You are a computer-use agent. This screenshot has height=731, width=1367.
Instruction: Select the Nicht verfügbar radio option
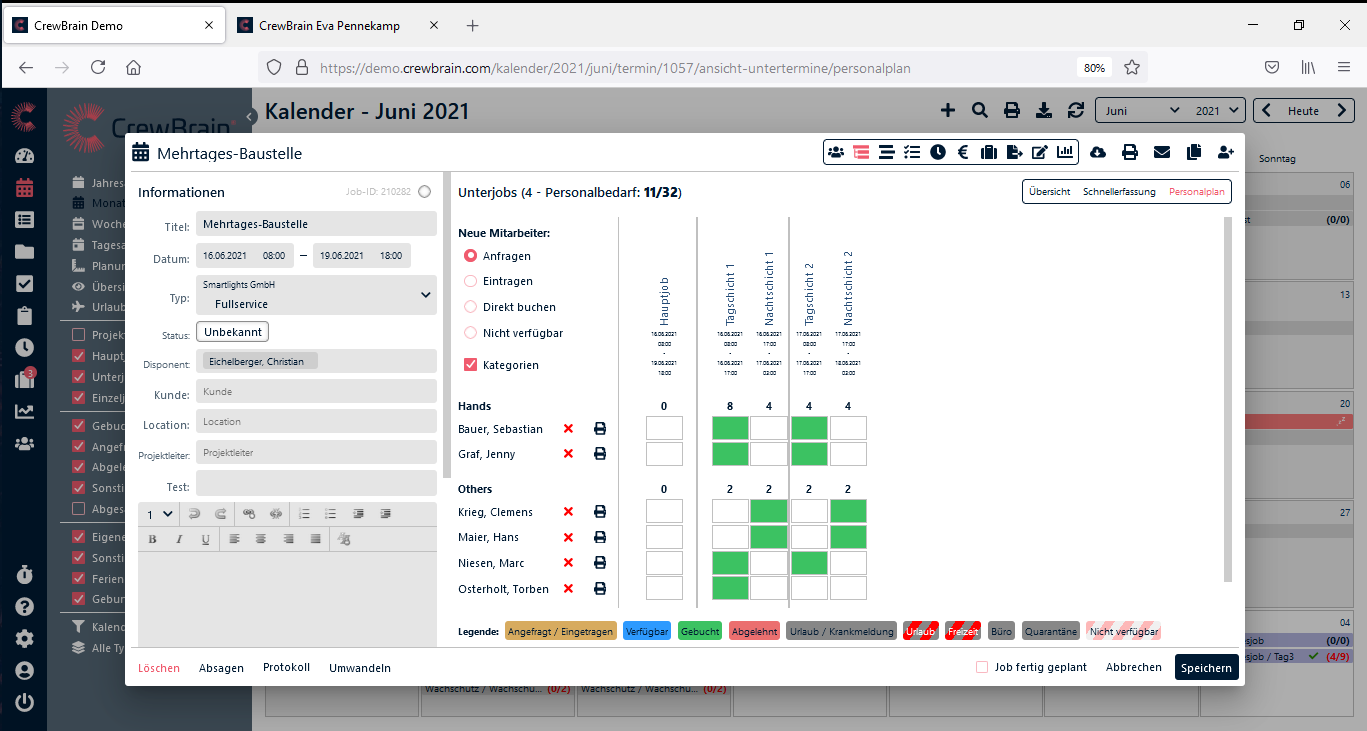click(470, 333)
